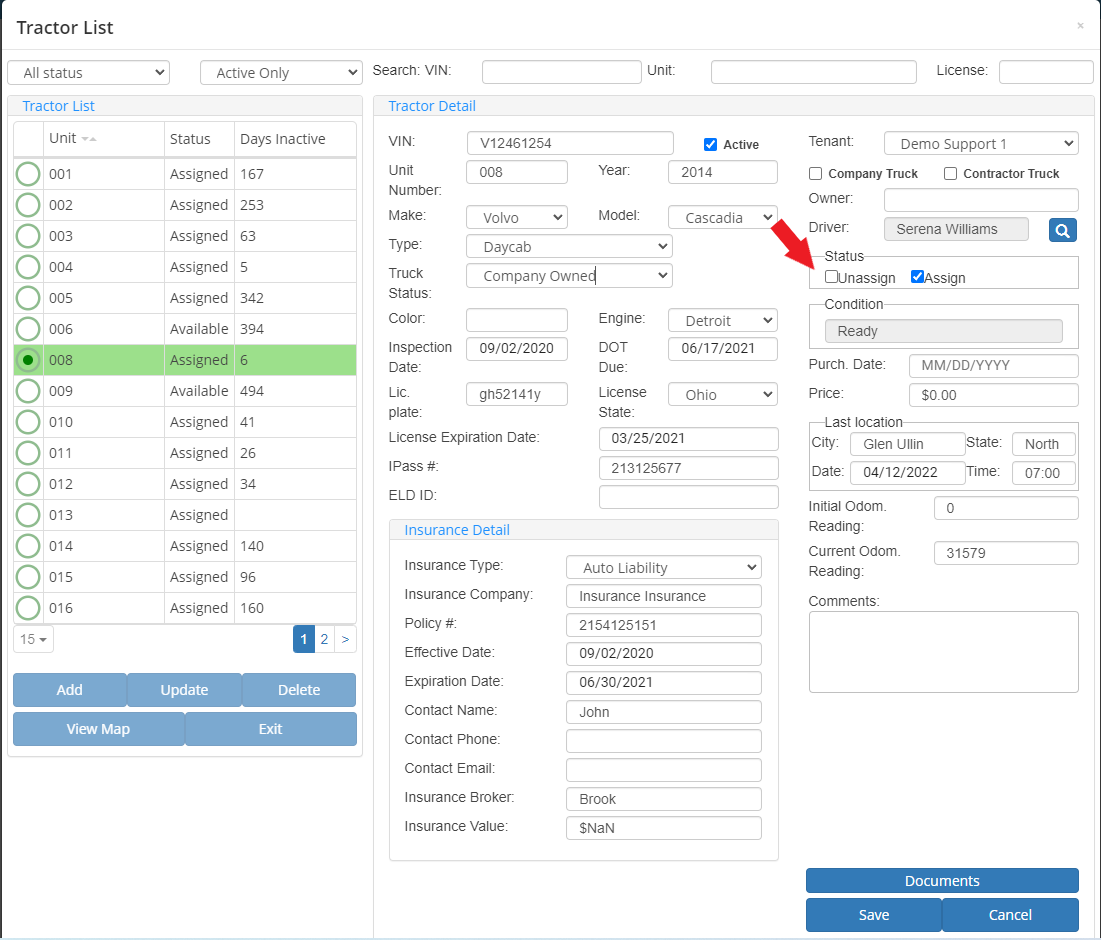
Task: Go to page 2 of tractor list
Action: click(324, 639)
